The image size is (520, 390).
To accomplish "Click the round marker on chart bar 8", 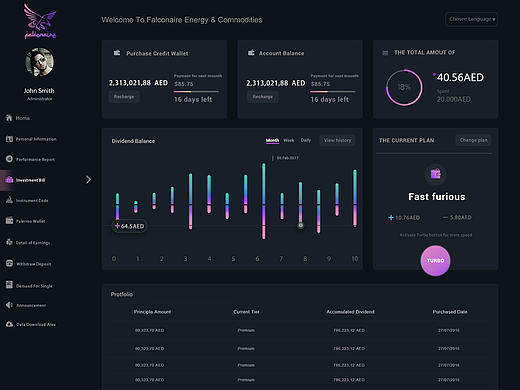I will click(300, 225).
